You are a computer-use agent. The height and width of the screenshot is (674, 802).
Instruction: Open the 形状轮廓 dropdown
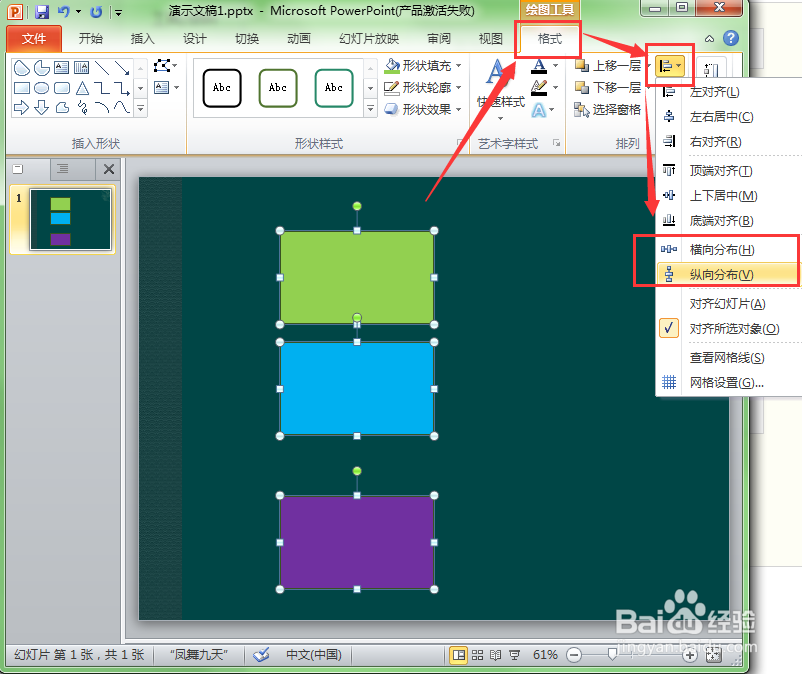422,87
